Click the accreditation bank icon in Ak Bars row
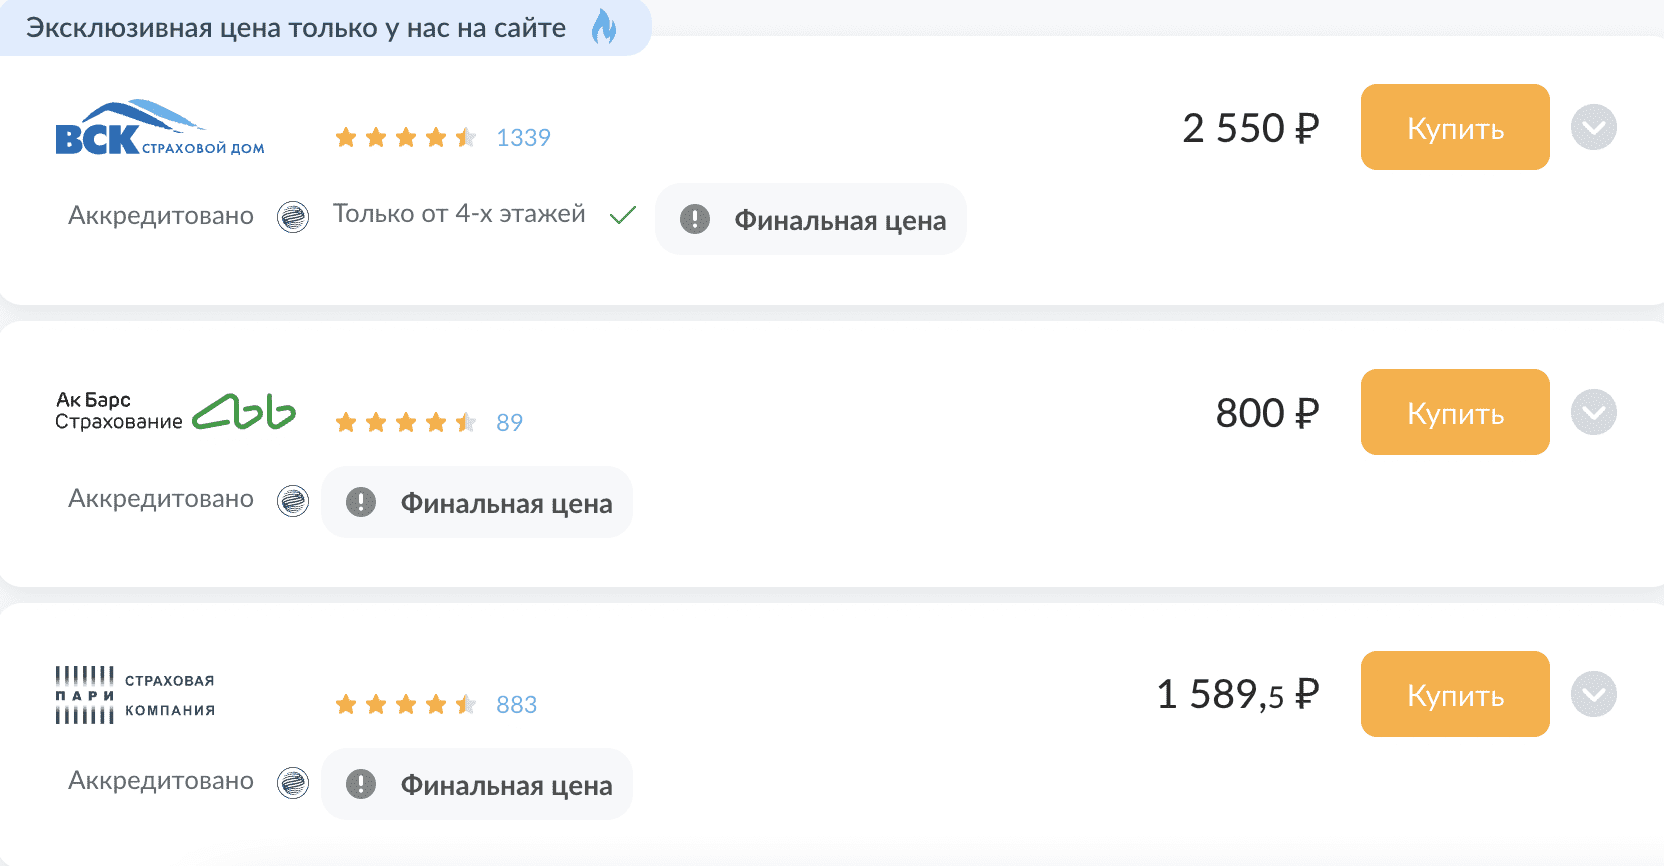The height and width of the screenshot is (866, 1664). pyautogui.click(x=293, y=500)
